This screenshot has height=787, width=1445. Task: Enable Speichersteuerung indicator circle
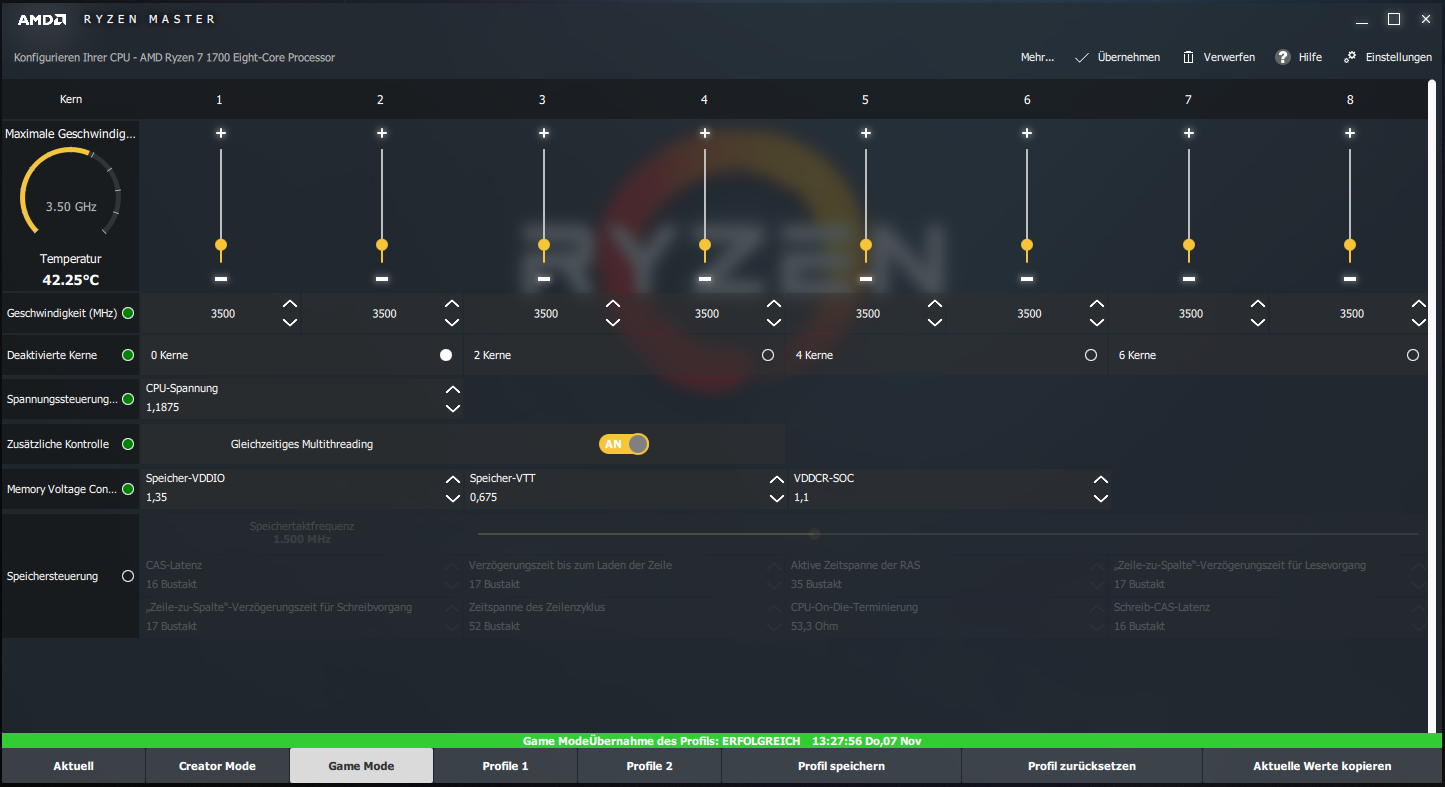128,576
